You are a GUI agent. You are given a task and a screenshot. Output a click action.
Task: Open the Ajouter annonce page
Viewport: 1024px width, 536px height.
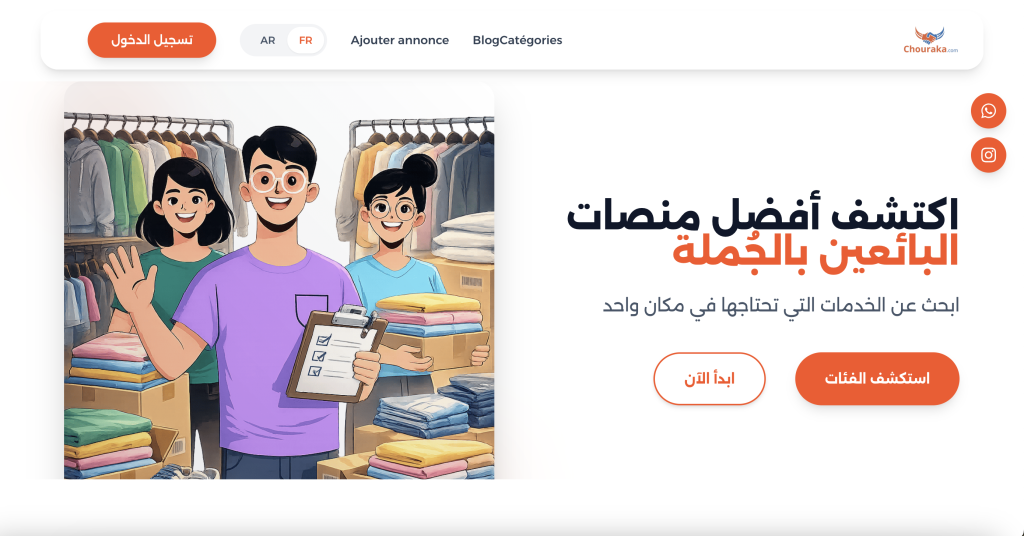400,40
